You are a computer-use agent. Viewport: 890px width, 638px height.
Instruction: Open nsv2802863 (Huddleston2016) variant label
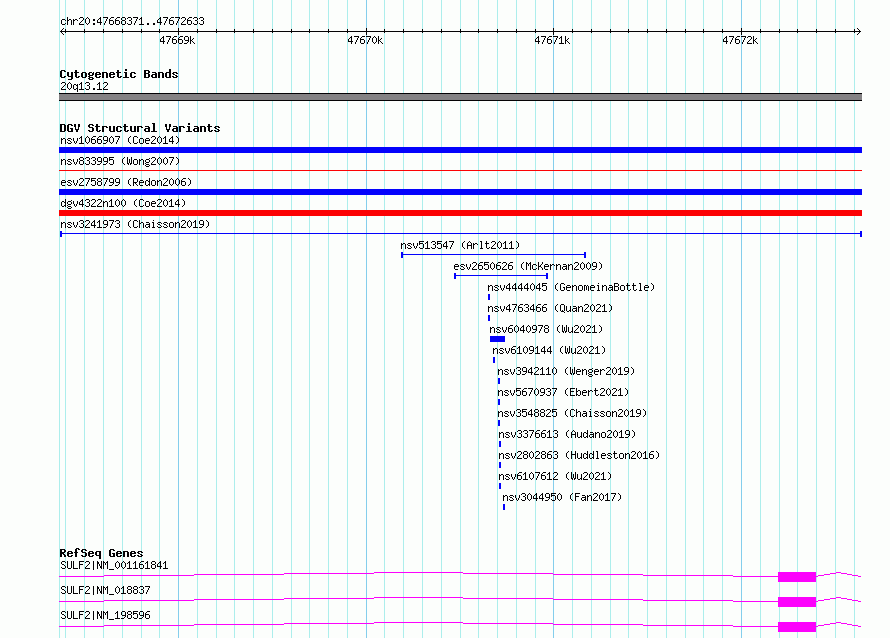pyautogui.click(x=579, y=455)
